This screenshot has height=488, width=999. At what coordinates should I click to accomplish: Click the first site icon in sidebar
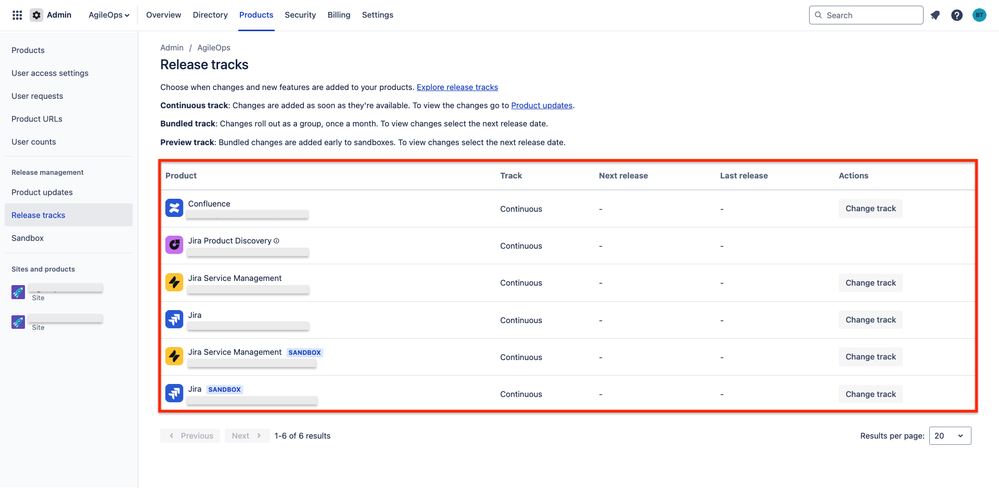pyautogui.click(x=18, y=292)
